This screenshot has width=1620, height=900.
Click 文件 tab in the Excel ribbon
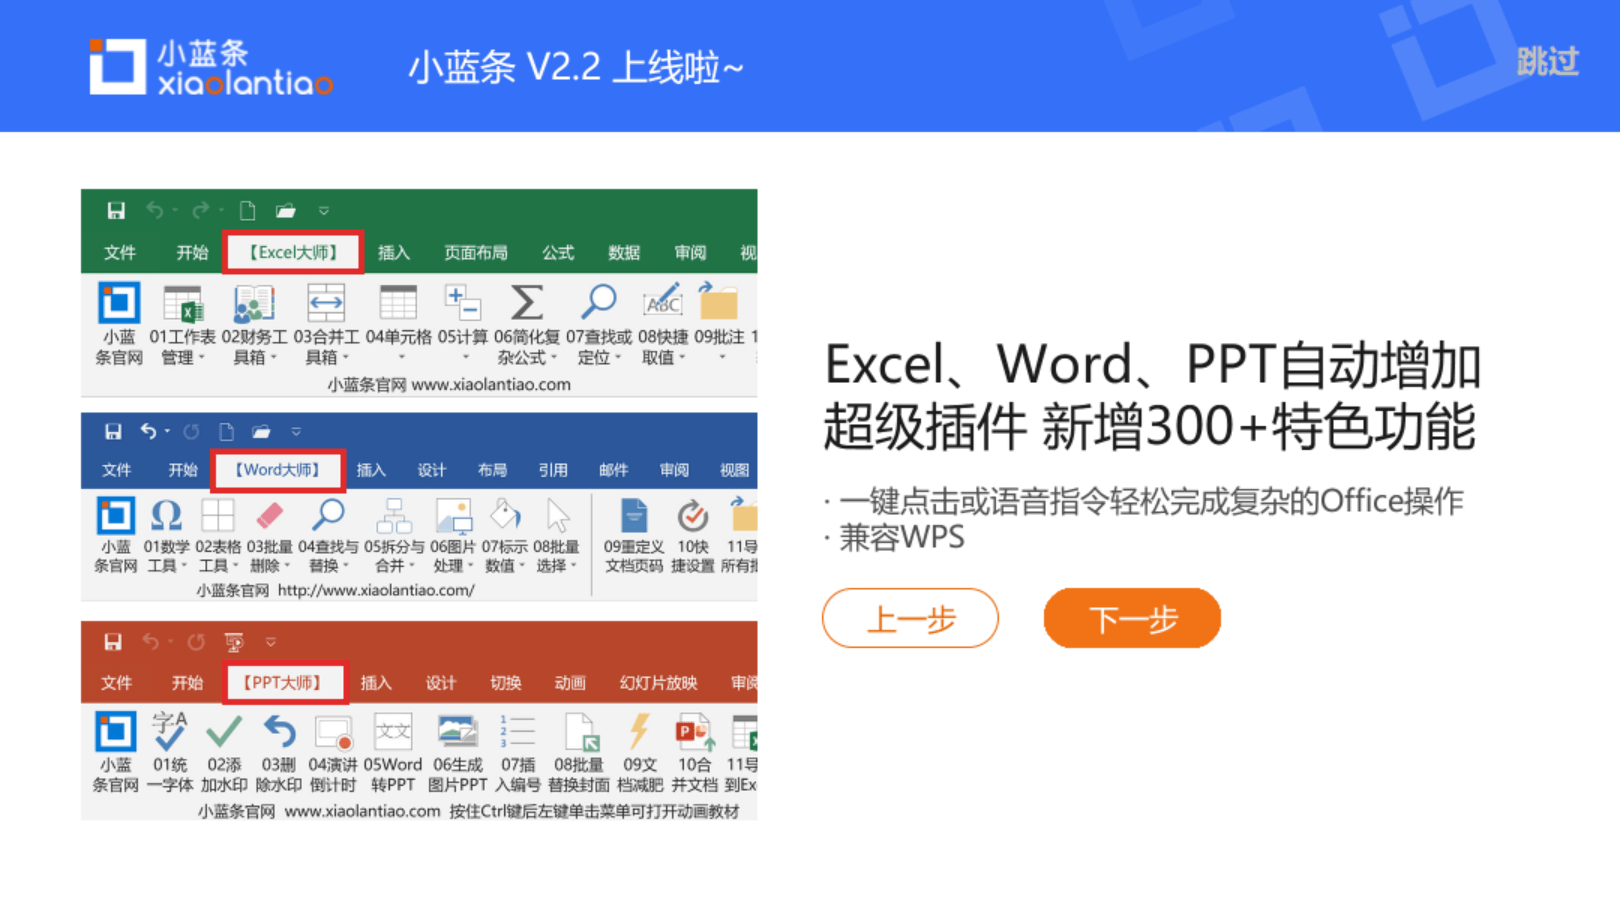[119, 253]
